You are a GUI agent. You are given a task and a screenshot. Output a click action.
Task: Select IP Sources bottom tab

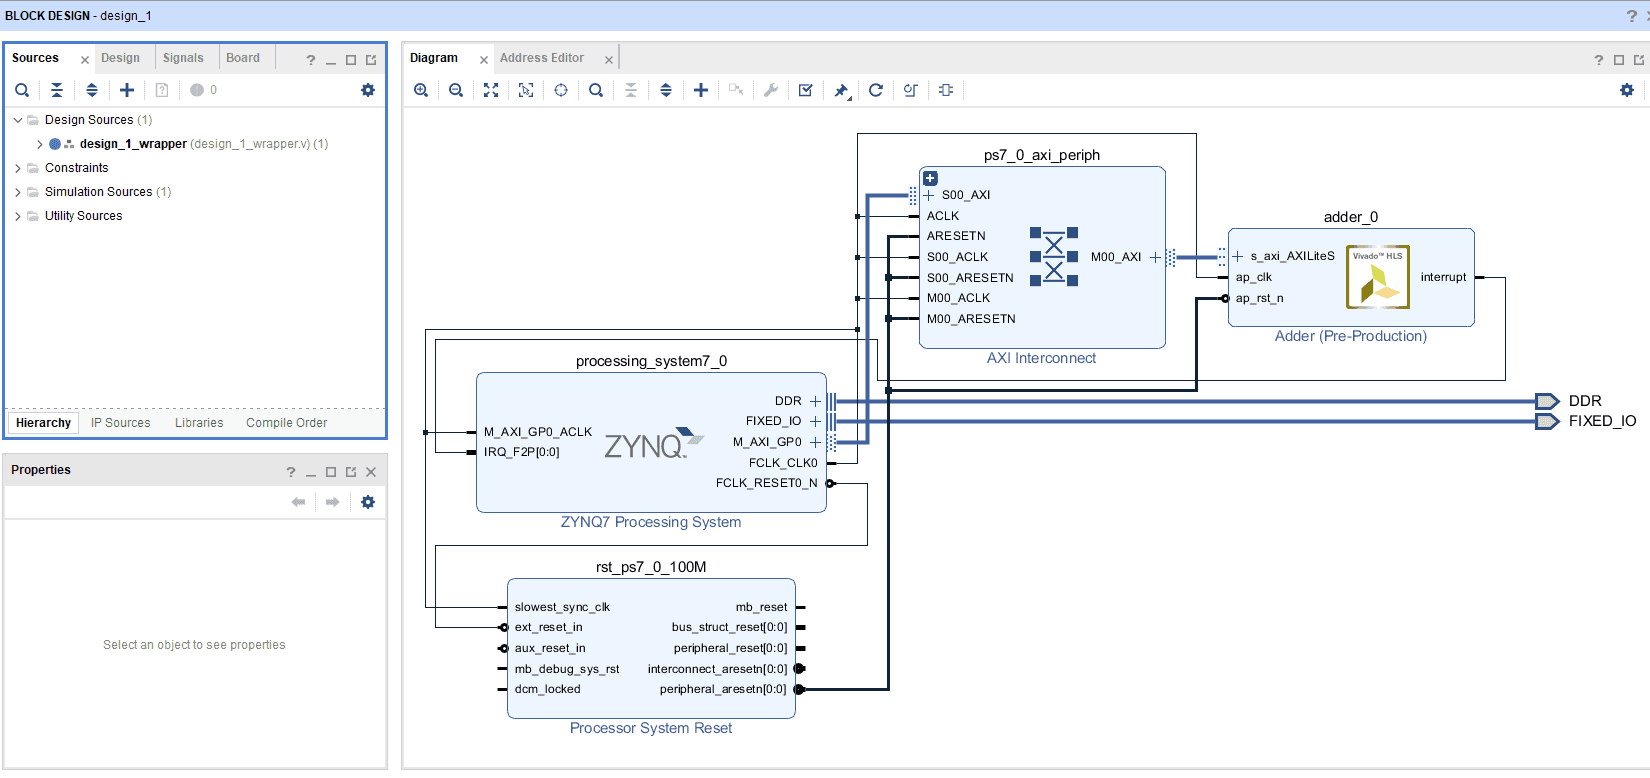pos(121,423)
